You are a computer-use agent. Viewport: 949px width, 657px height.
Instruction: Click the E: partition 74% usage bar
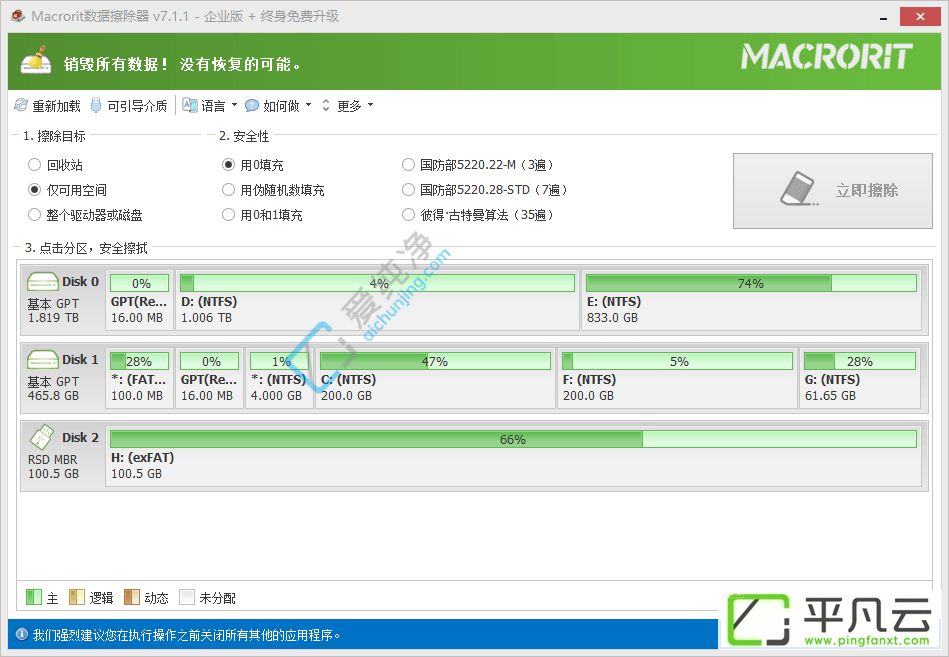751,283
